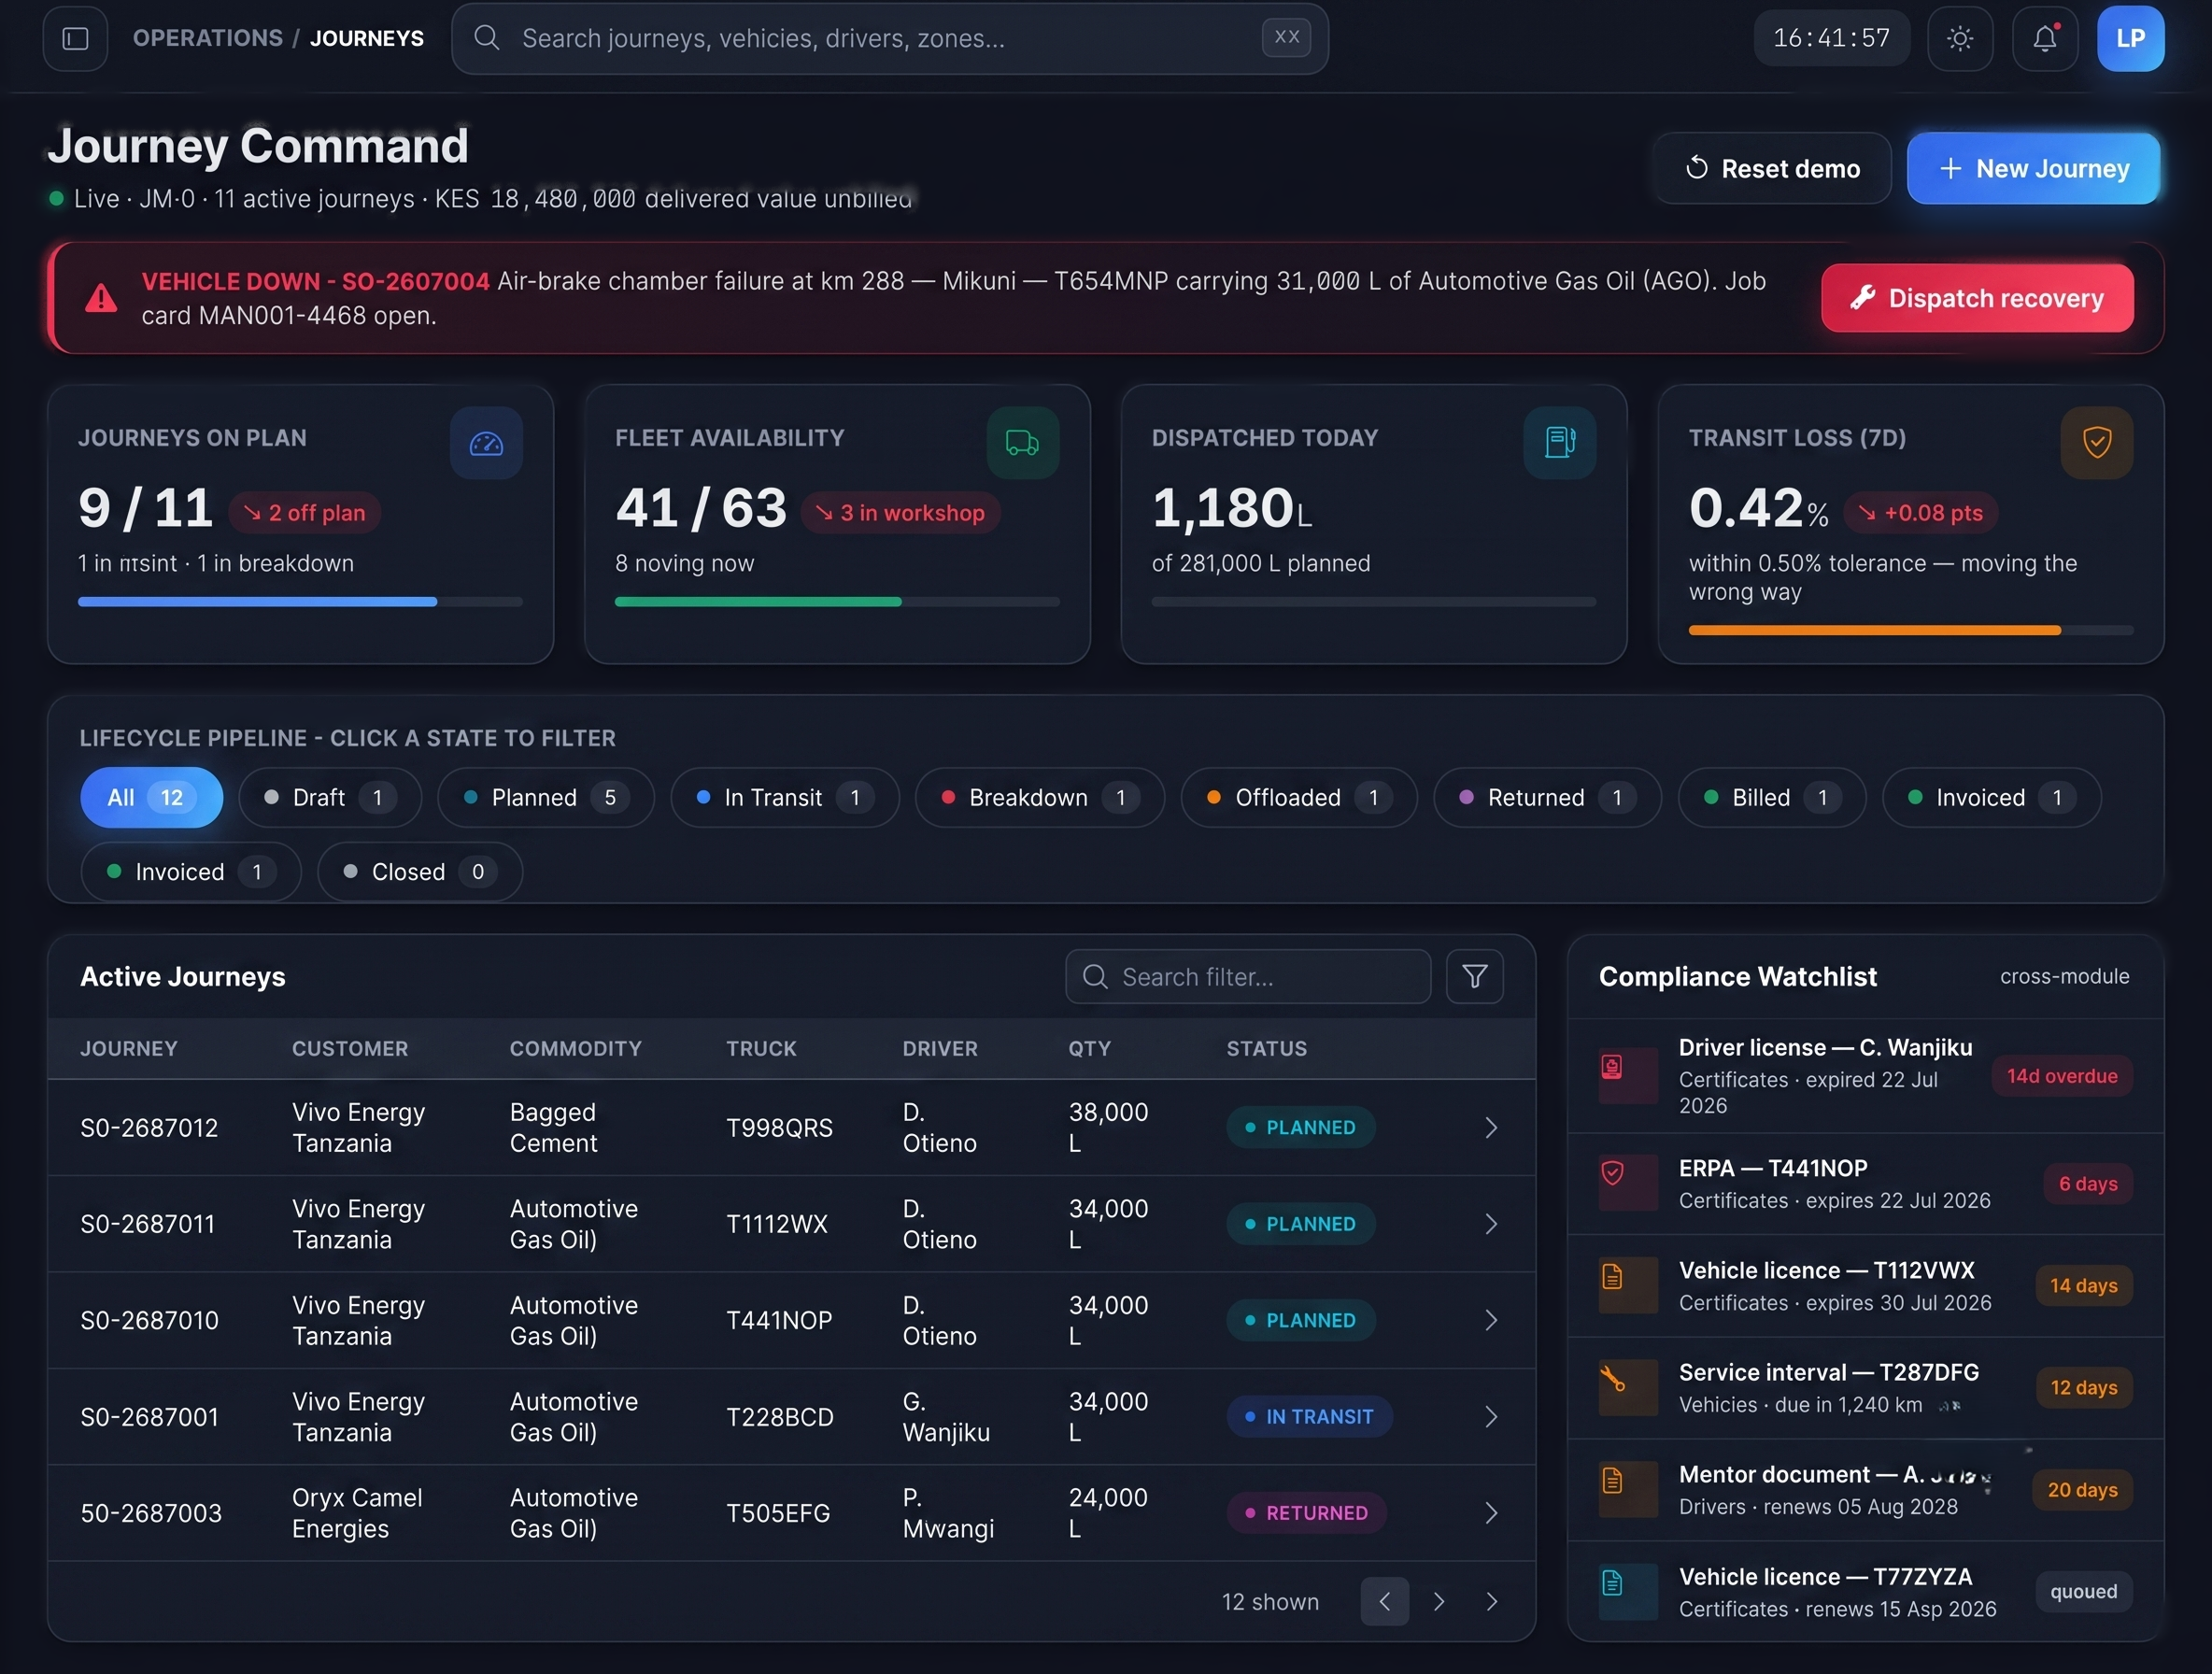The width and height of the screenshot is (2212, 1674).
Task: Click the shield icon on Transit Loss card
Action: point(2096,443)
